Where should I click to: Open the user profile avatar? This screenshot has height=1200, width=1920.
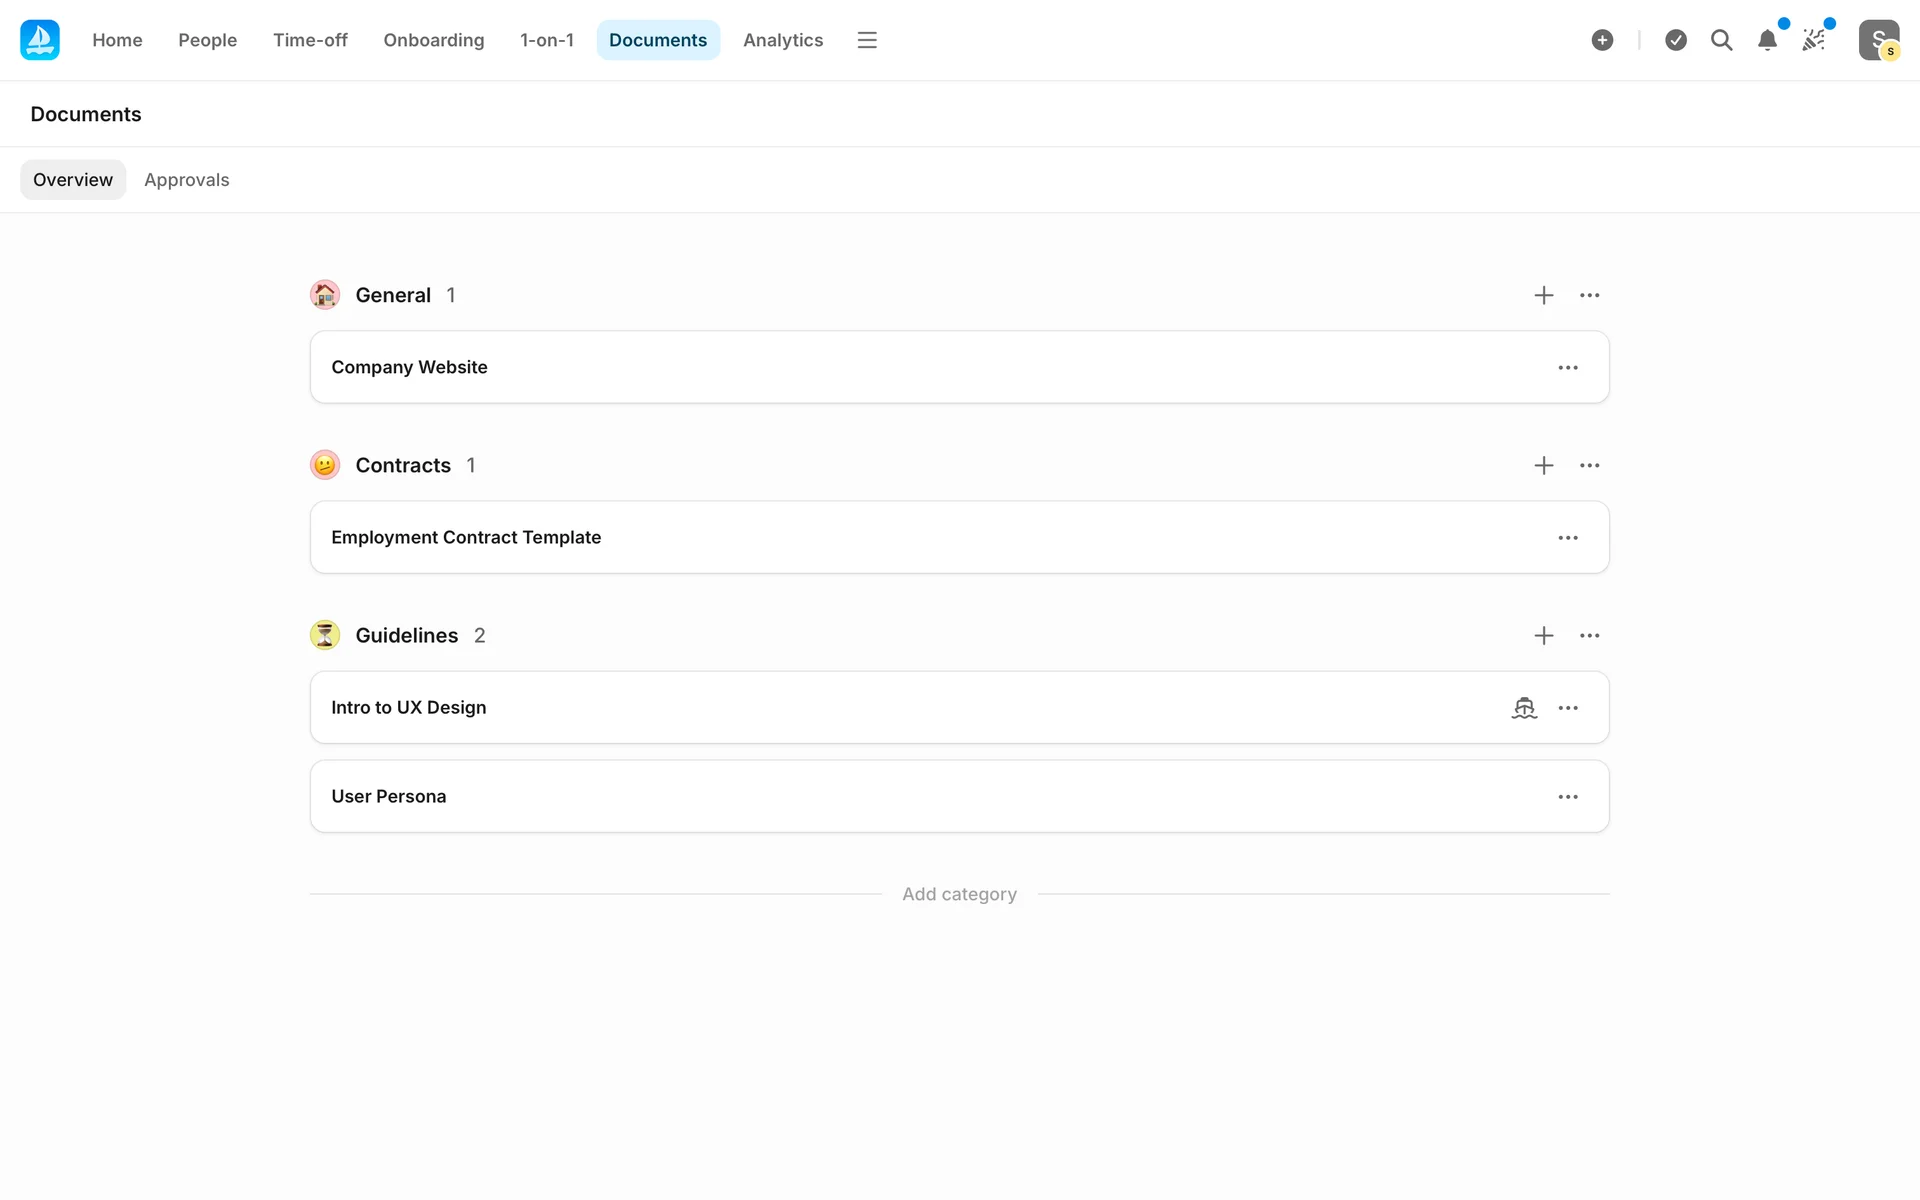coord(1878,40)
